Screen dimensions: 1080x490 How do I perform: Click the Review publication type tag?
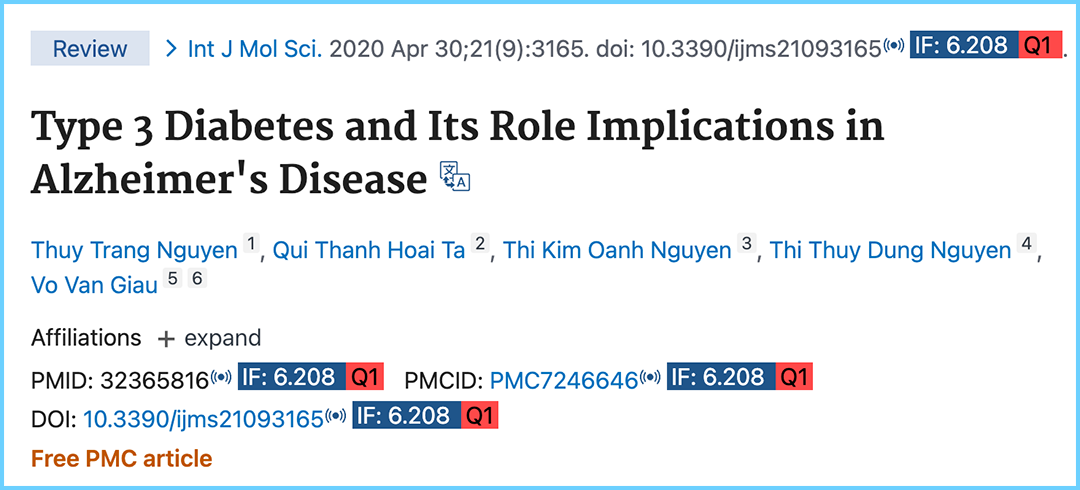pyautogui.click(x=90, y=48)
